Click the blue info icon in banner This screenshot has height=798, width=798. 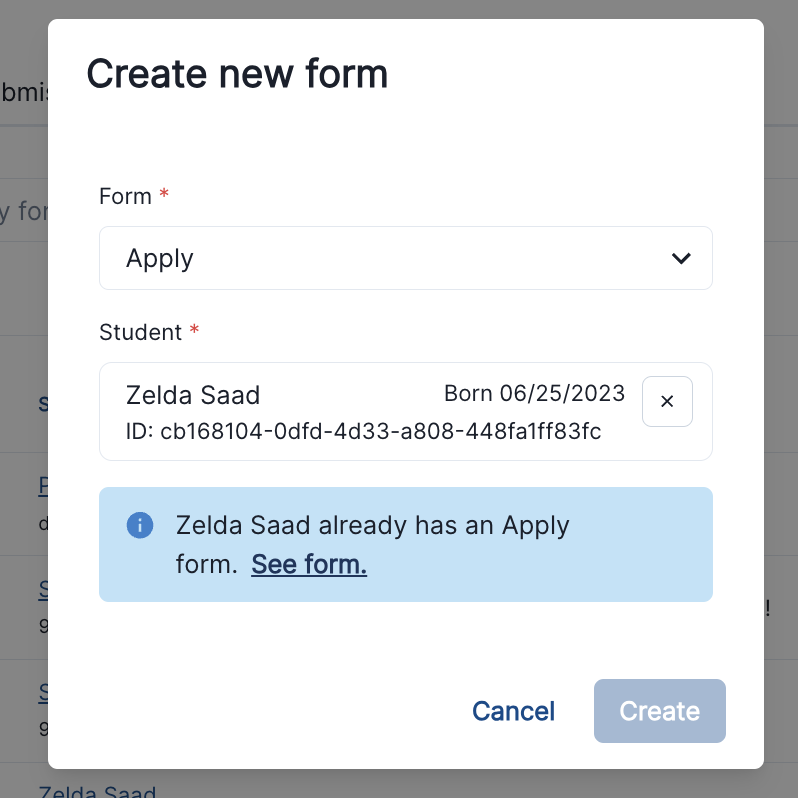click(140, 525)
